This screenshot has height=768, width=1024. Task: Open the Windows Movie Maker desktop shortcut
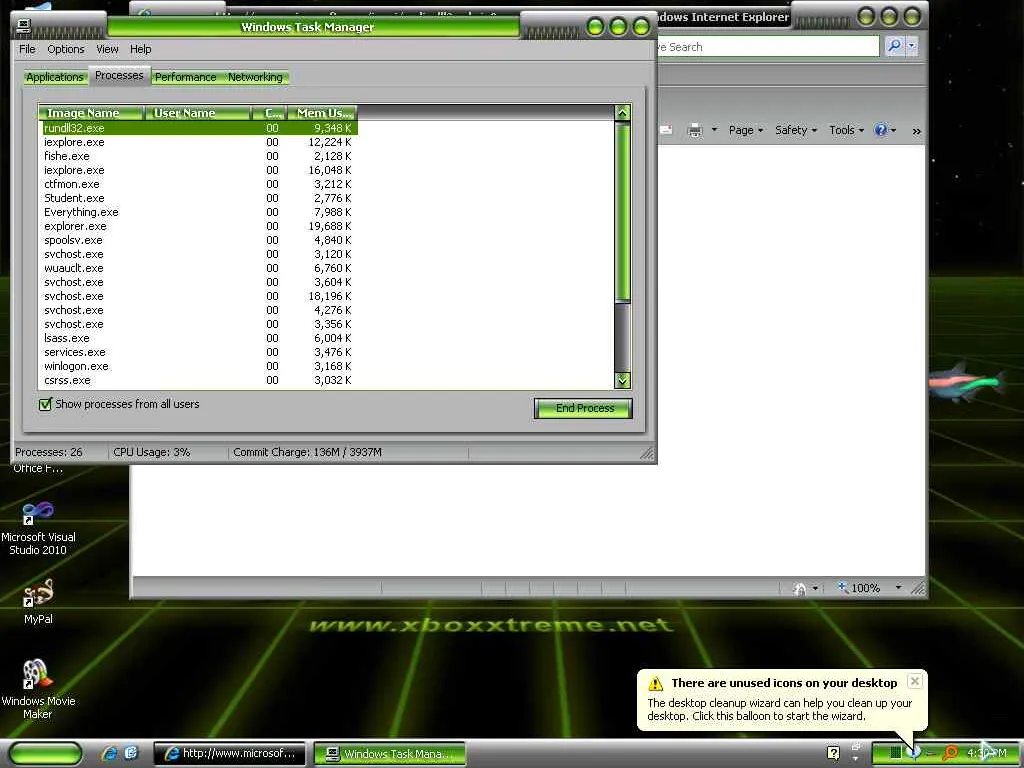coord(38,689)
